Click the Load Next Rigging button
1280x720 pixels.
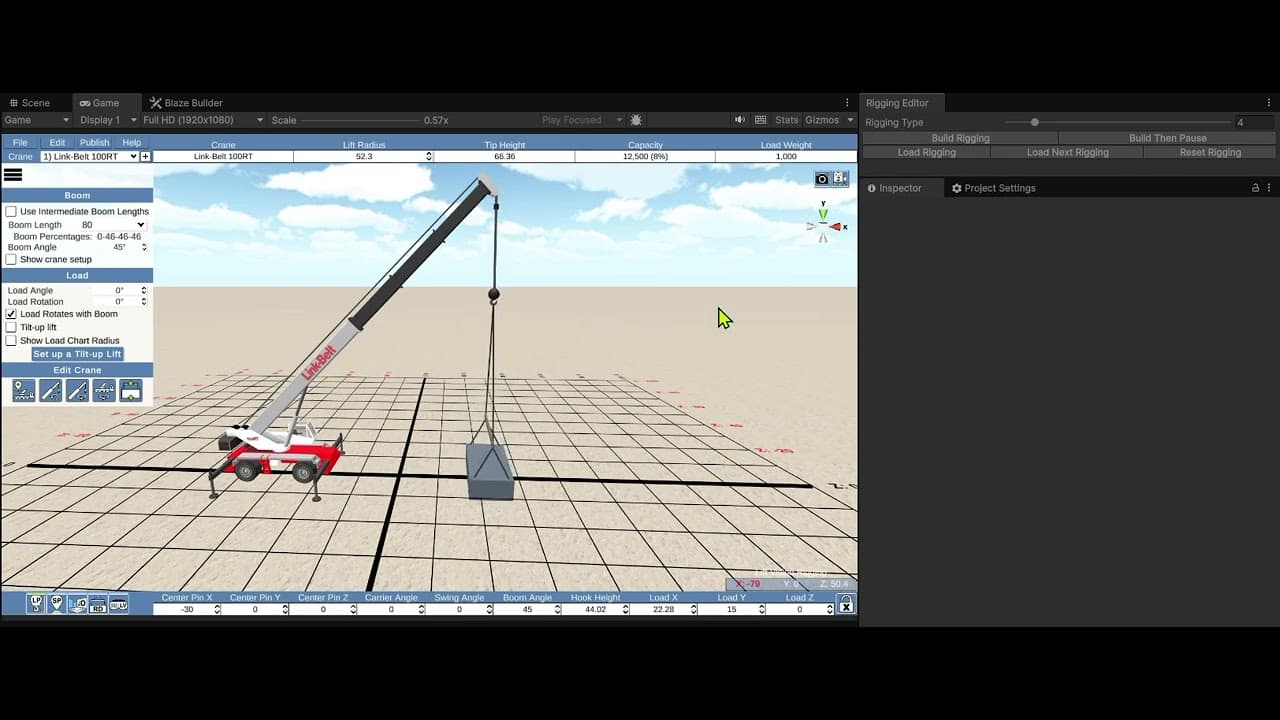point(1067,152)
